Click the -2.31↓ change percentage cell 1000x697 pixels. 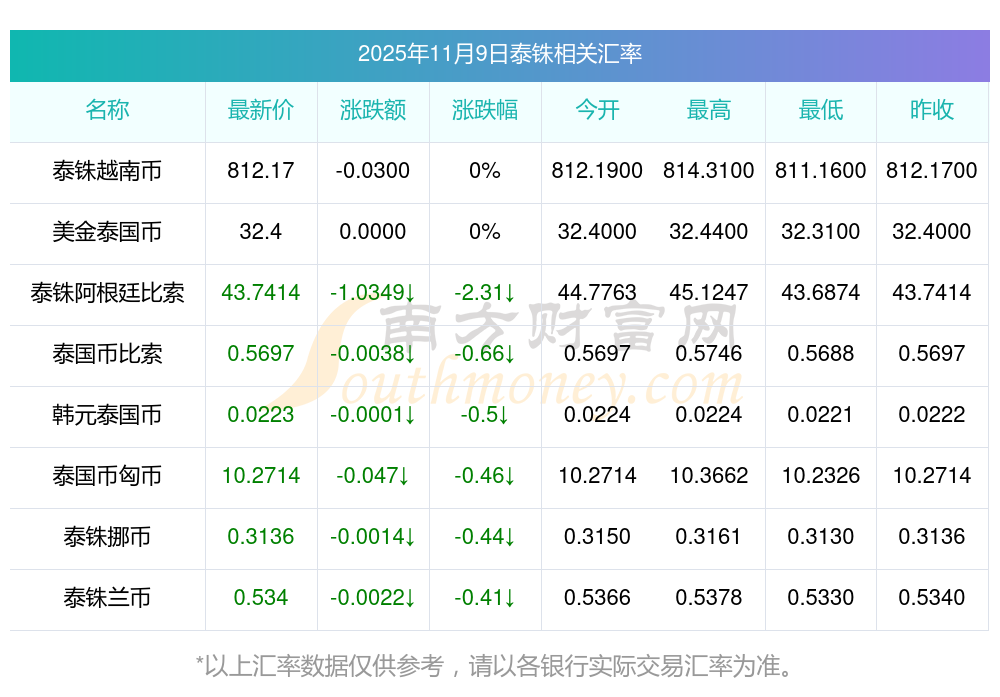pos(485,293)
